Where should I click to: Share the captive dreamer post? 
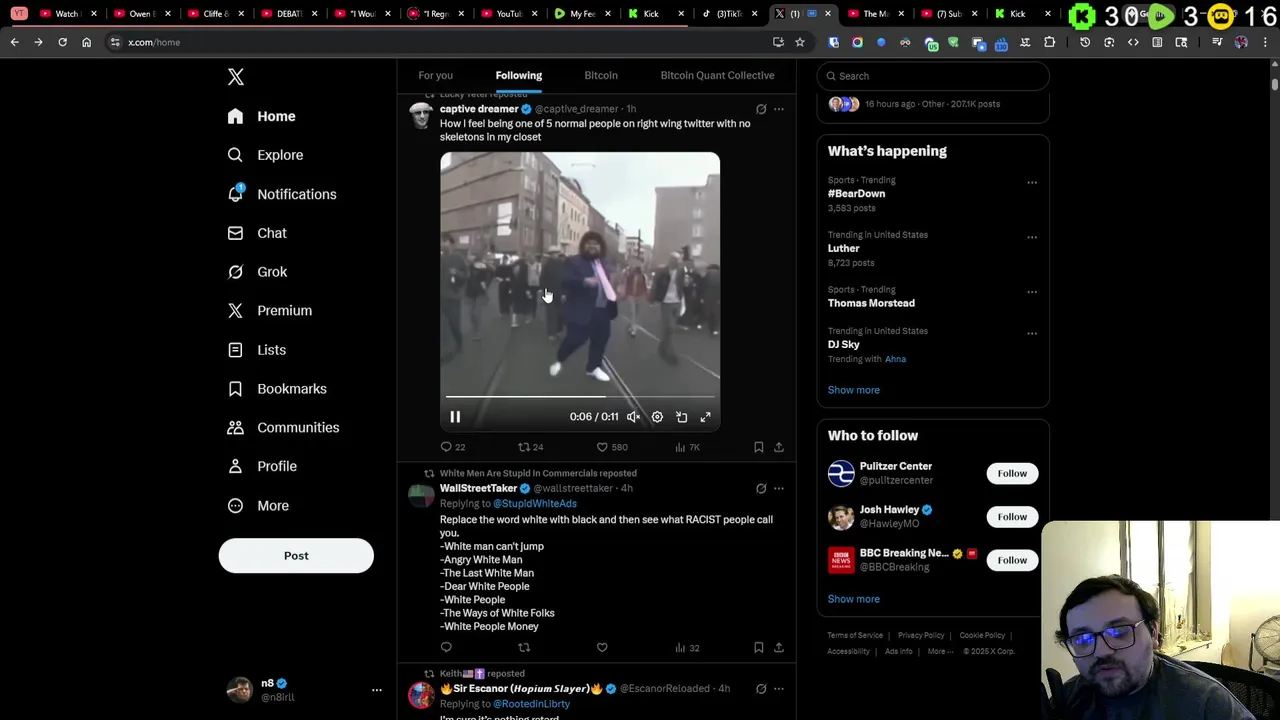779,447
